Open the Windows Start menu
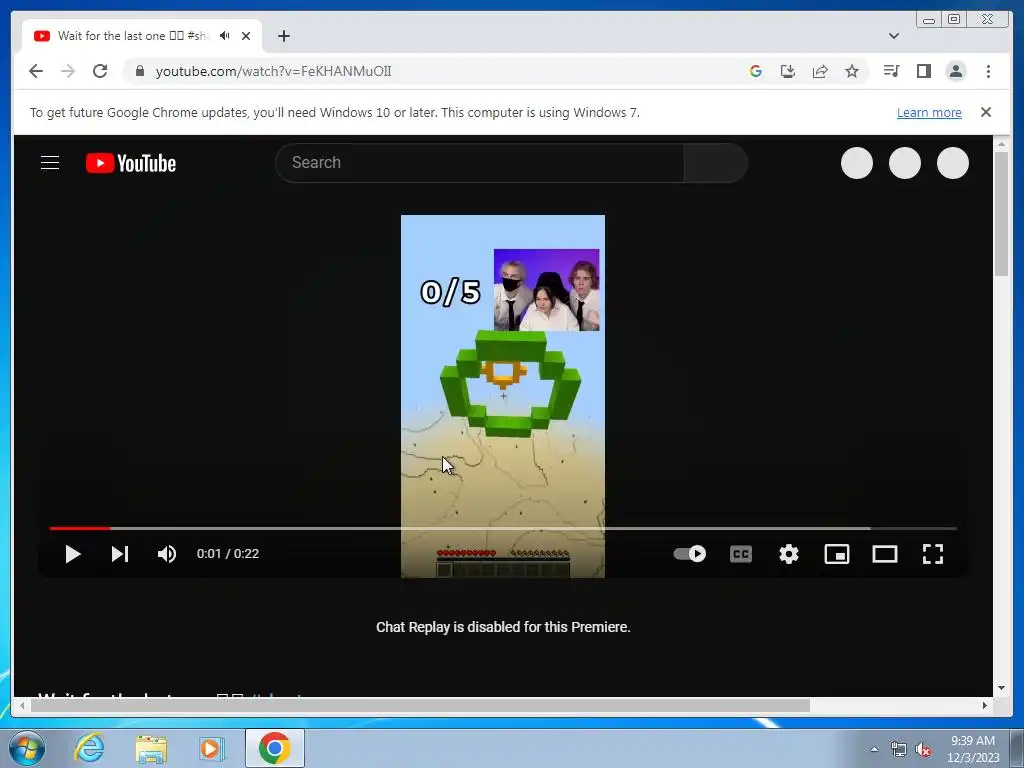Screen dimensions: 1024x768 tap(27, 748)
